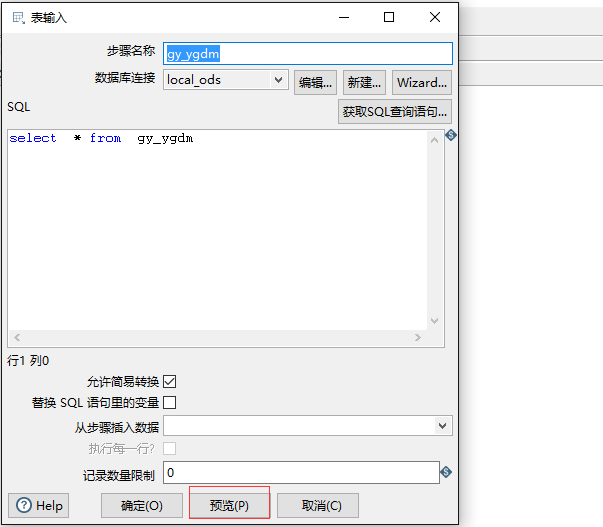Click SQL editor scroll right arrow
Viewport: 603px width, 527px height.
(418, 337)
